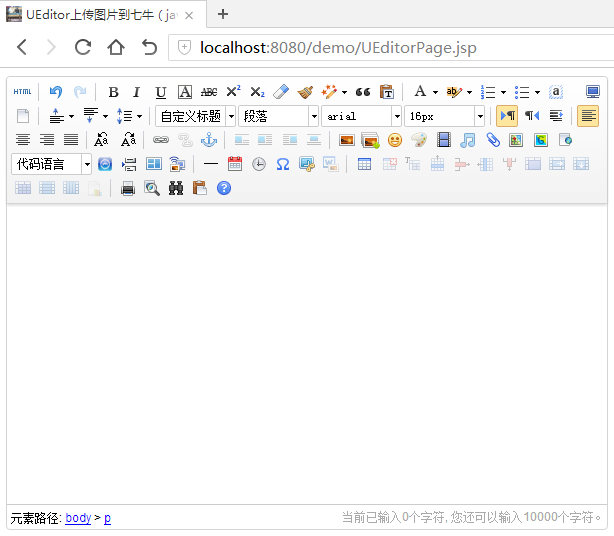Go to browser home page
614x536 pixels.
(116, 47)
